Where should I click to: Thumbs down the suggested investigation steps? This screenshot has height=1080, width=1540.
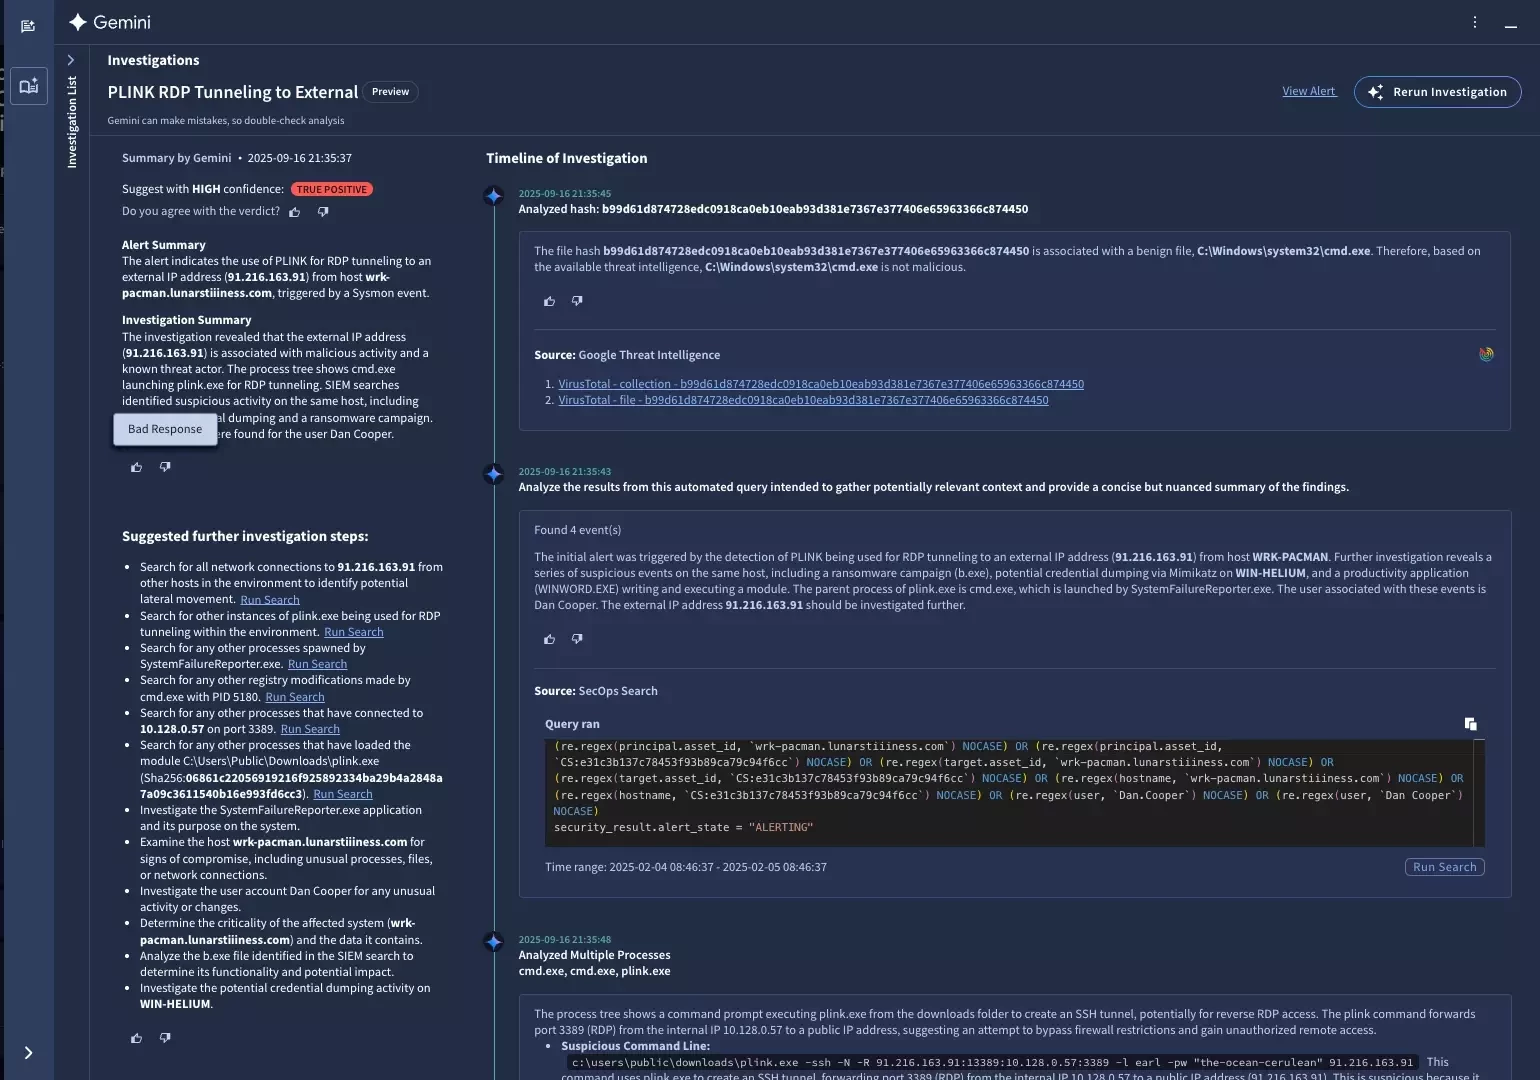(165, 1038)
